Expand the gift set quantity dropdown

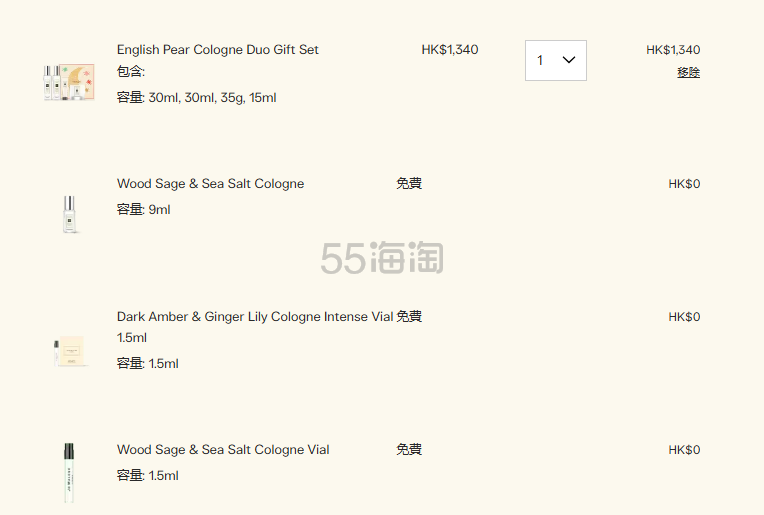556,60
